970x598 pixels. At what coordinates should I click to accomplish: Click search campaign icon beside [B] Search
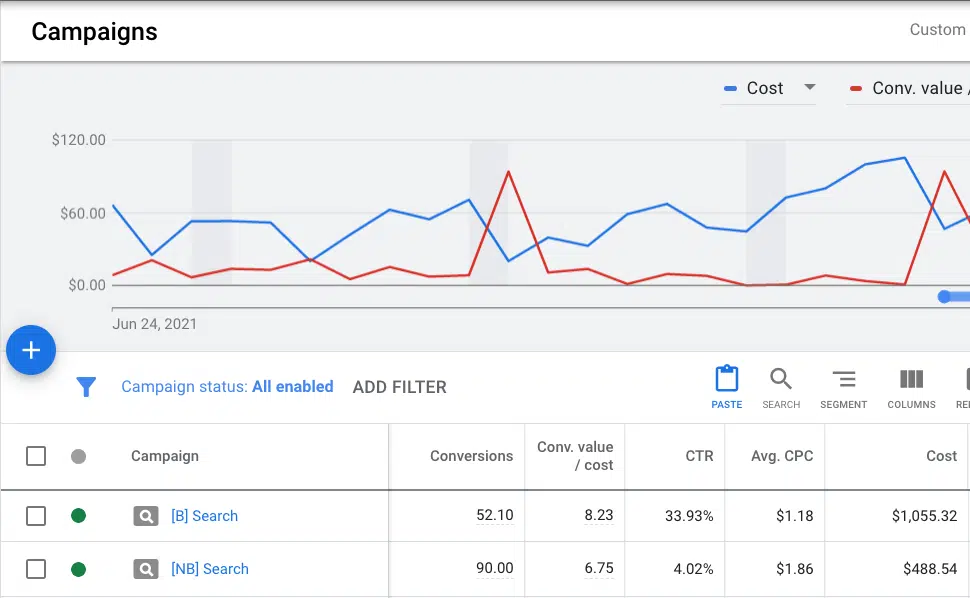[145, 516]
